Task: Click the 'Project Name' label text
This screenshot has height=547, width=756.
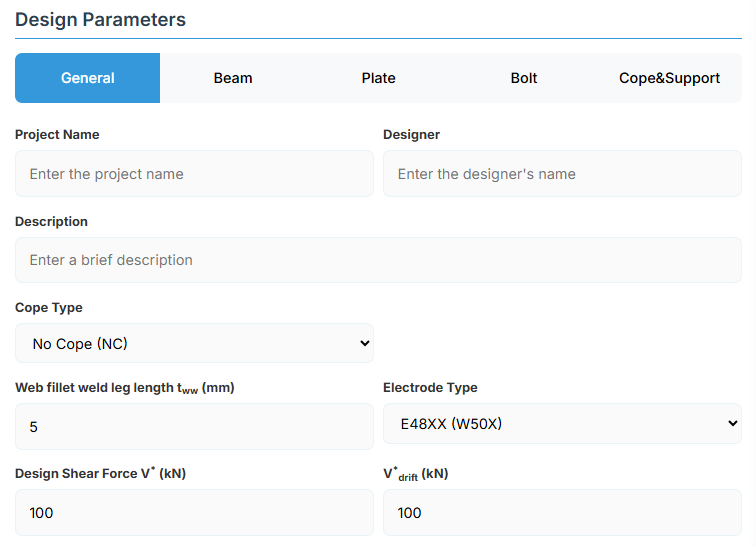Action: pos(57,135)
